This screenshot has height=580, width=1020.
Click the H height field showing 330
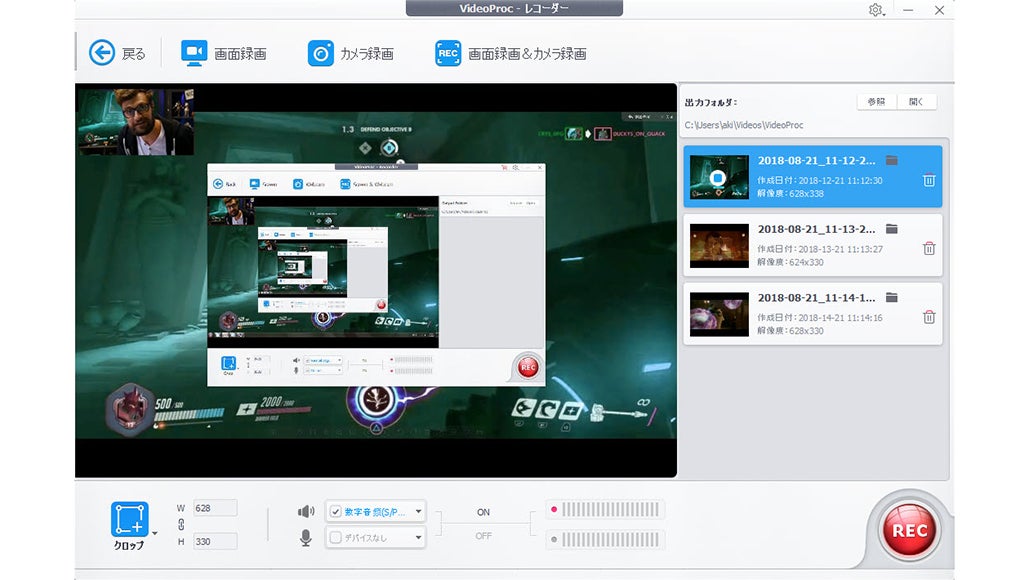click(215, 541)
